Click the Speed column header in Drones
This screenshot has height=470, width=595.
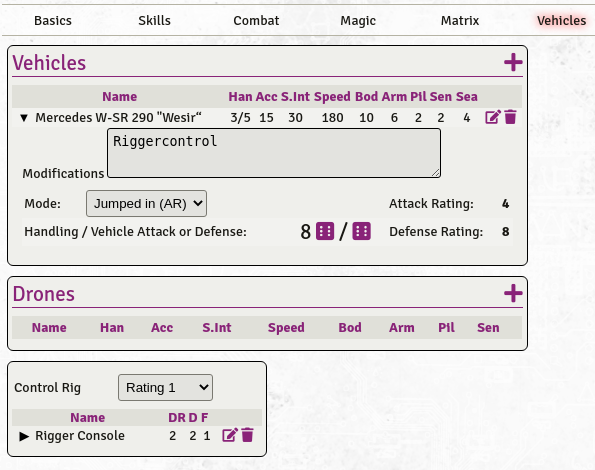pyautogui.click(x=286, y=327)
